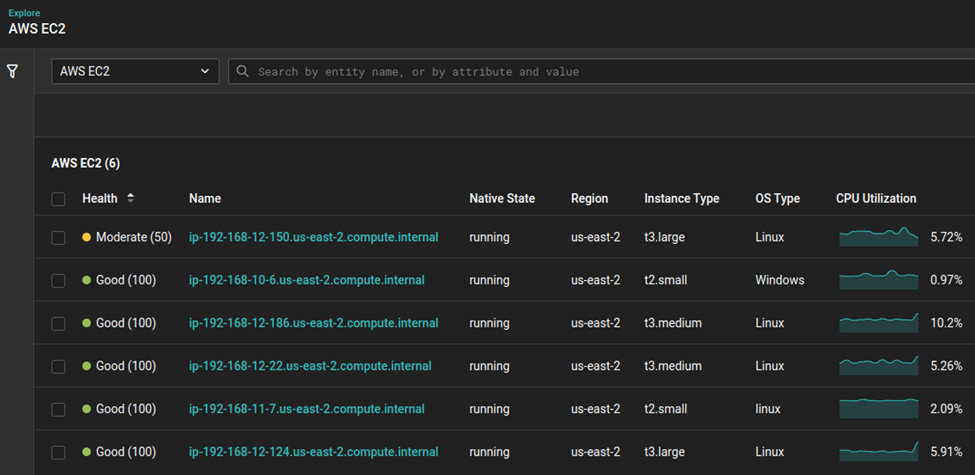The image size is (975, 475).
Task: Click the 5.72% CPU value
Action: click(x=946, y=237)
